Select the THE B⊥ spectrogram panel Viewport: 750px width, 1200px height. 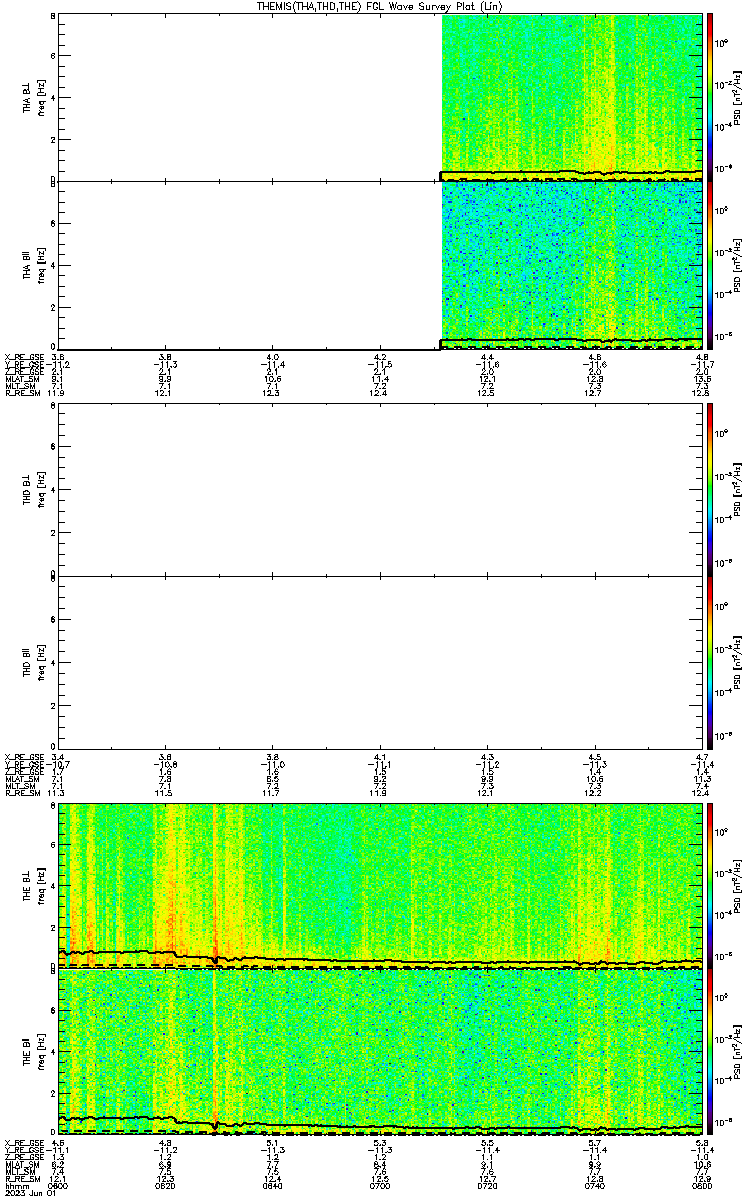point(381,884)
